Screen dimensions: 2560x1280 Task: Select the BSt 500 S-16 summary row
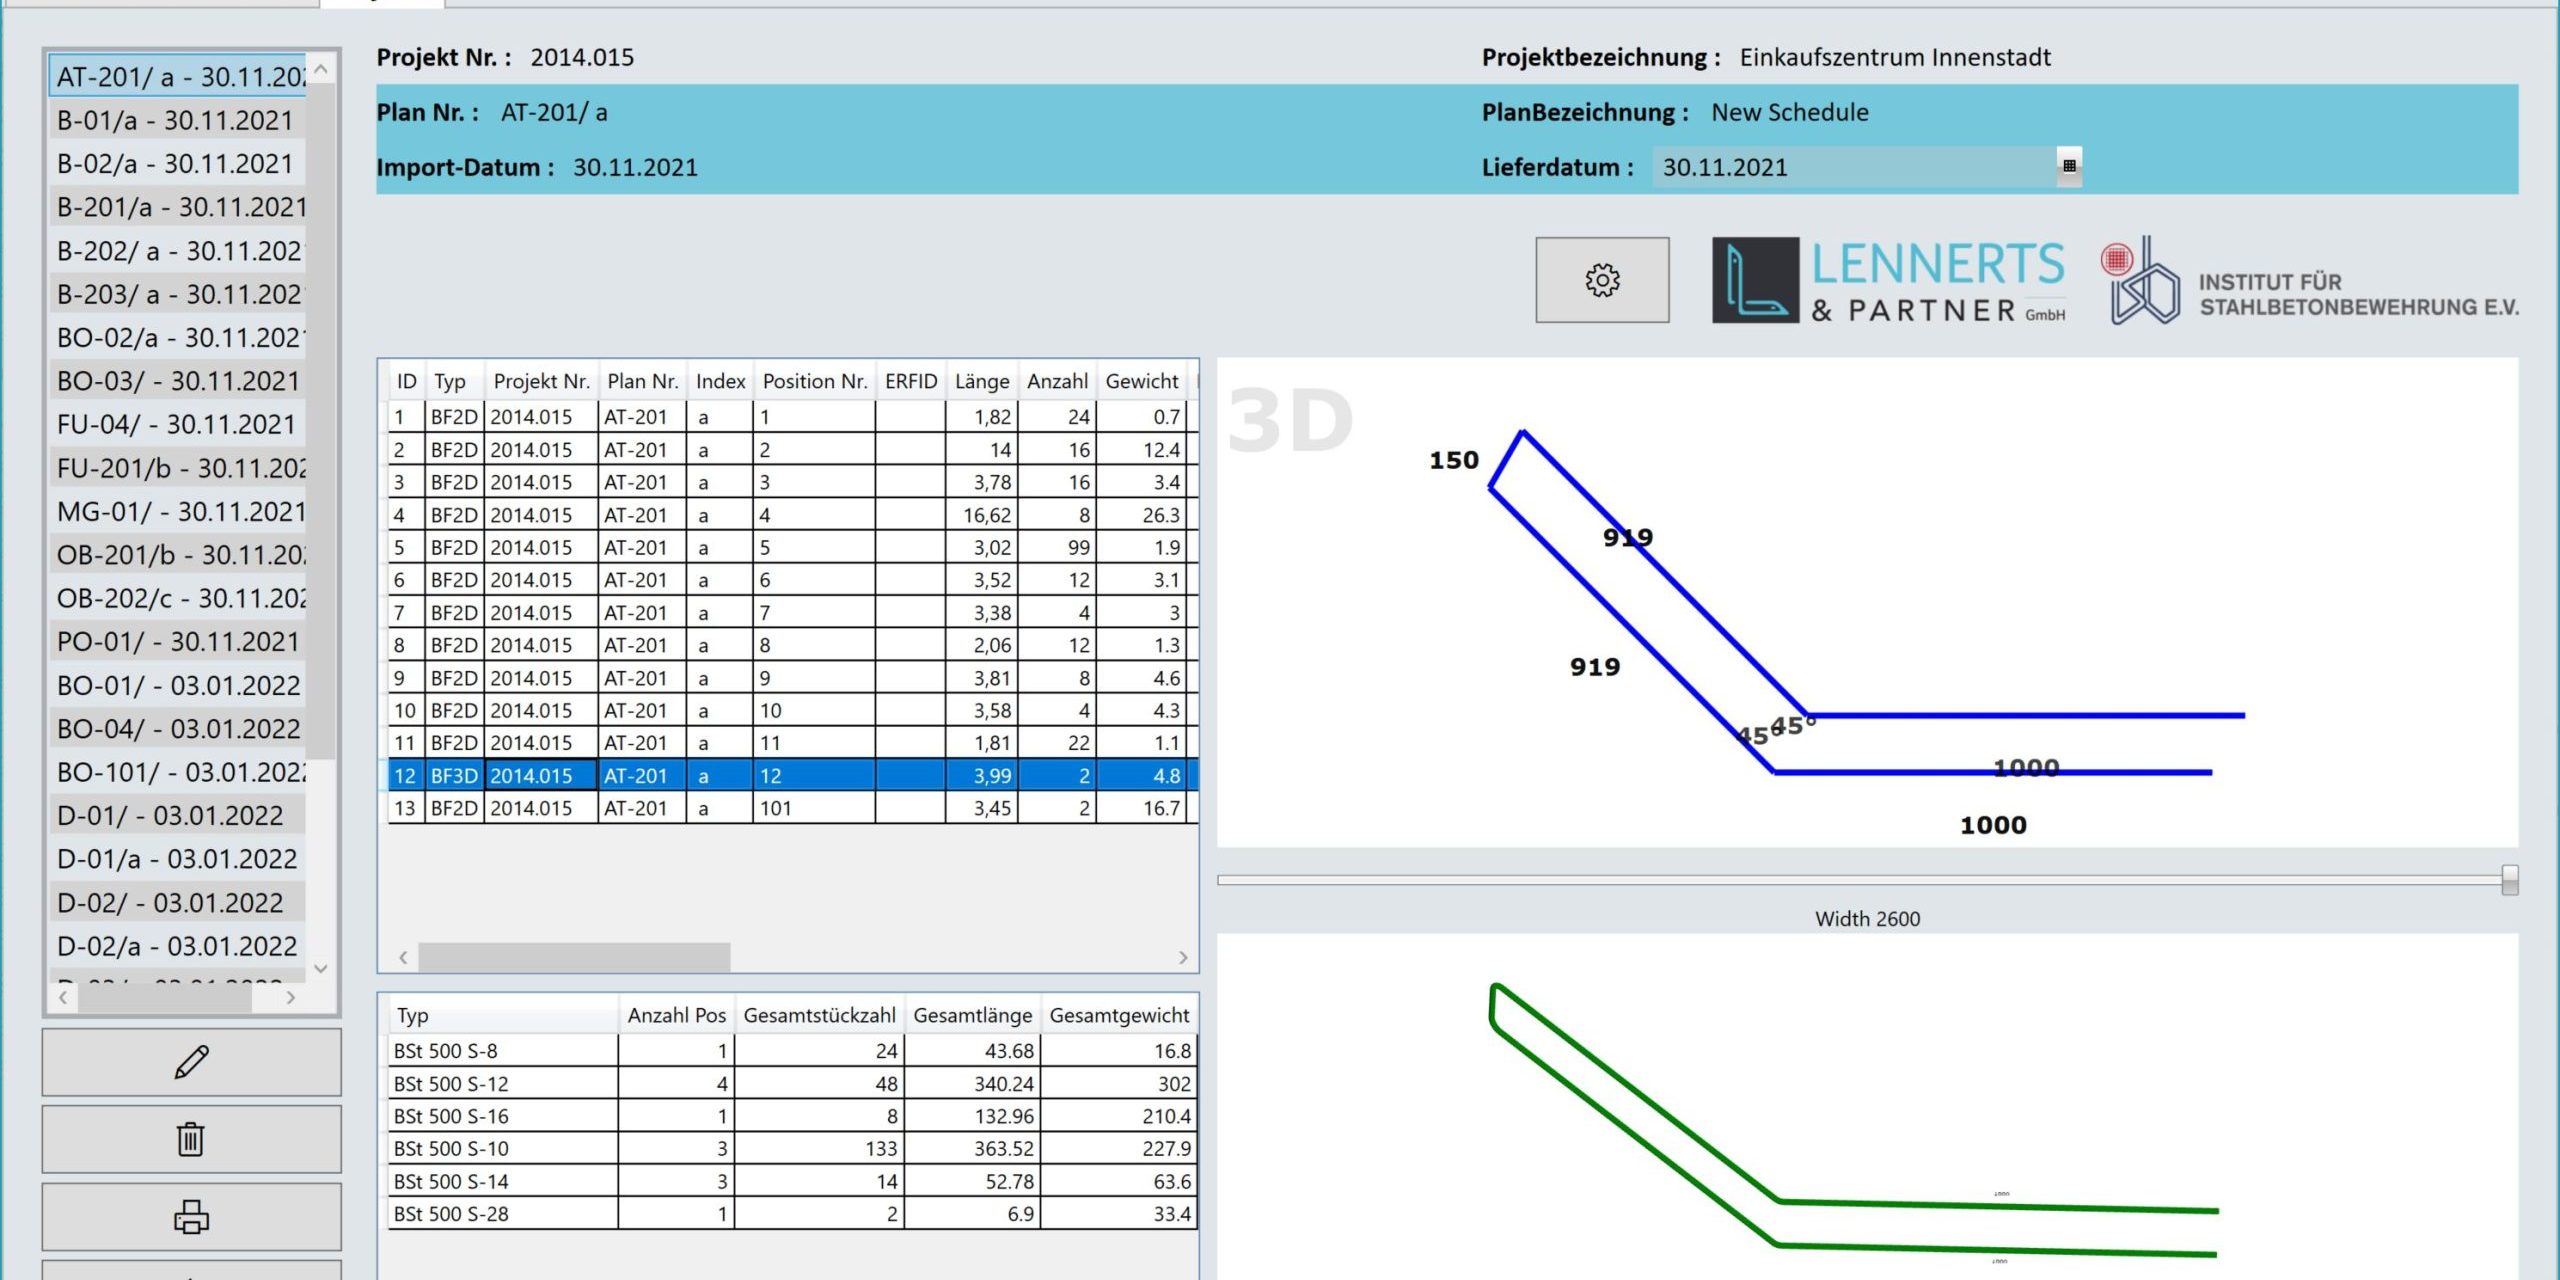[x=502, y=1116]
